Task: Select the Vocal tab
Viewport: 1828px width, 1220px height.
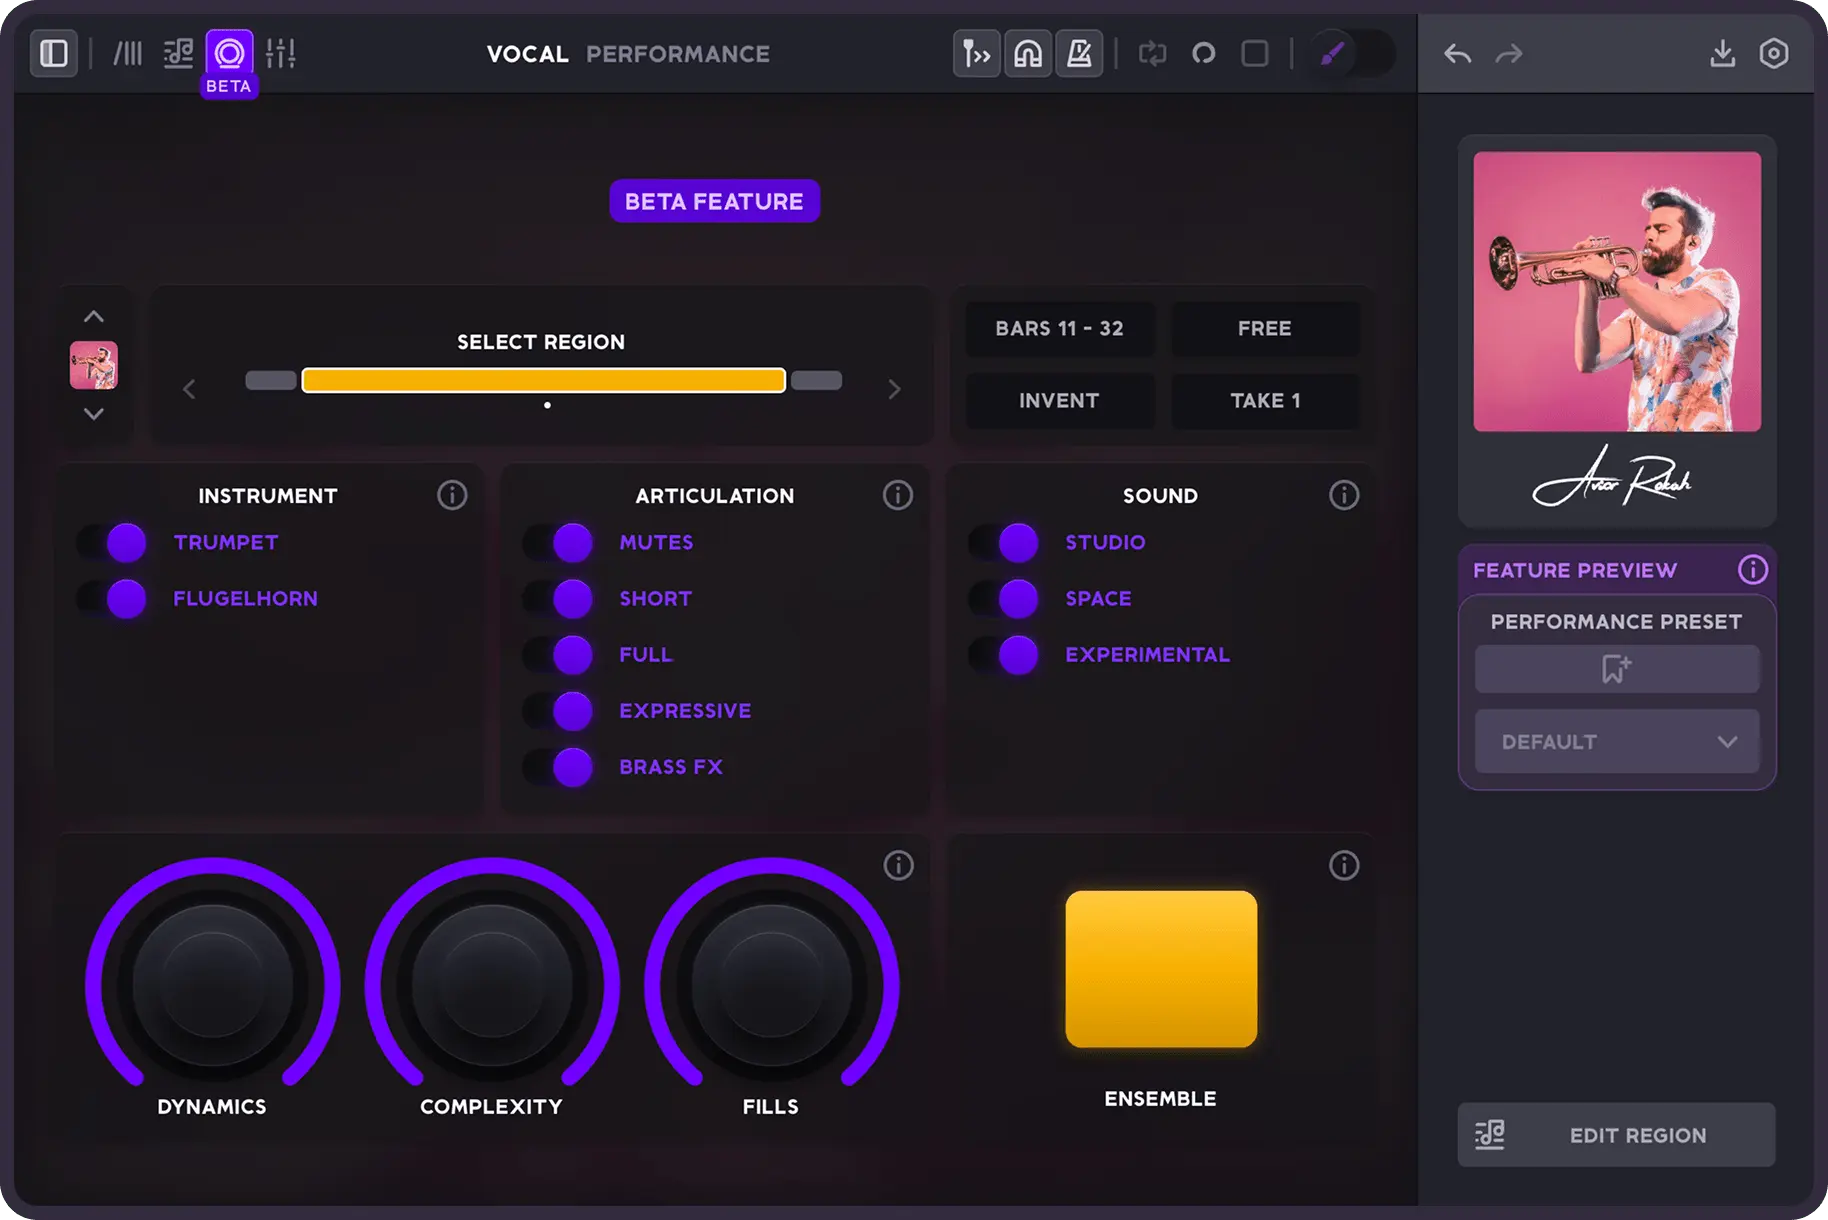Action: click(x=527, y=54)
